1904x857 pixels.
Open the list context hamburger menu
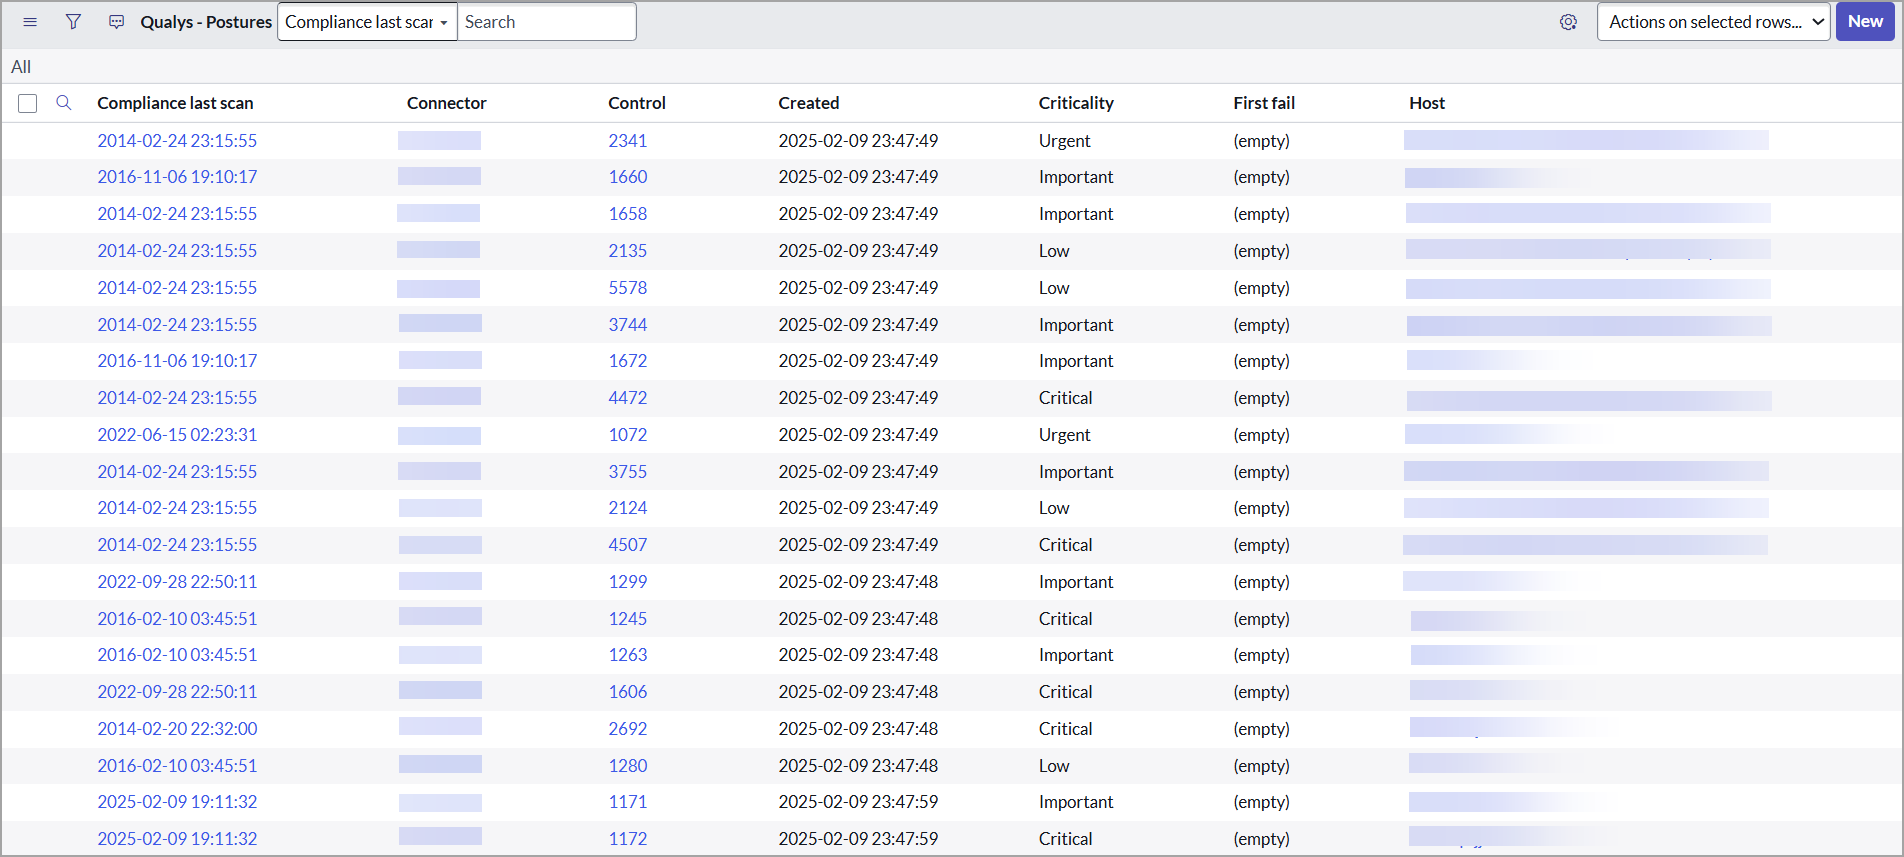(x=30, y=22)
